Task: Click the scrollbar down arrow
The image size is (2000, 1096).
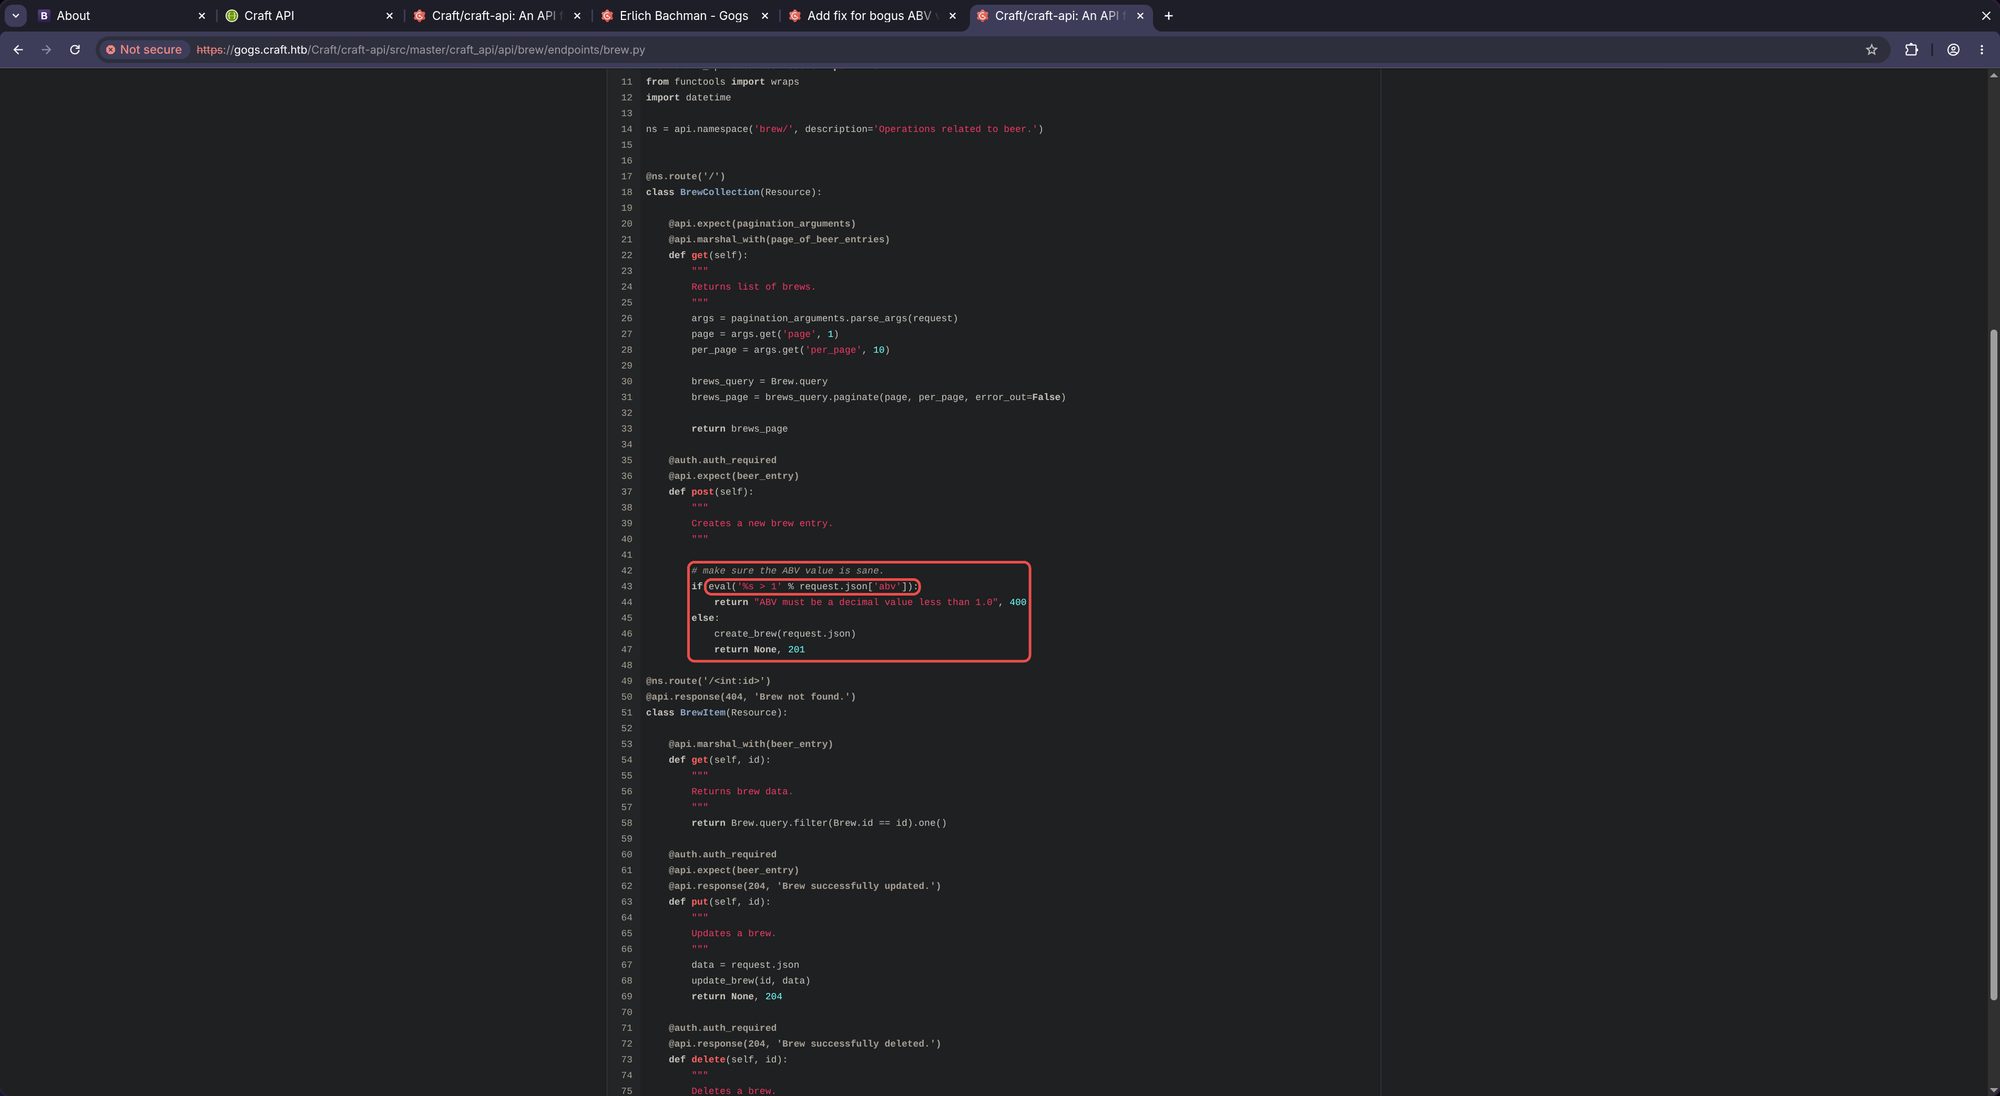Action: [x=1993, y=1090]
